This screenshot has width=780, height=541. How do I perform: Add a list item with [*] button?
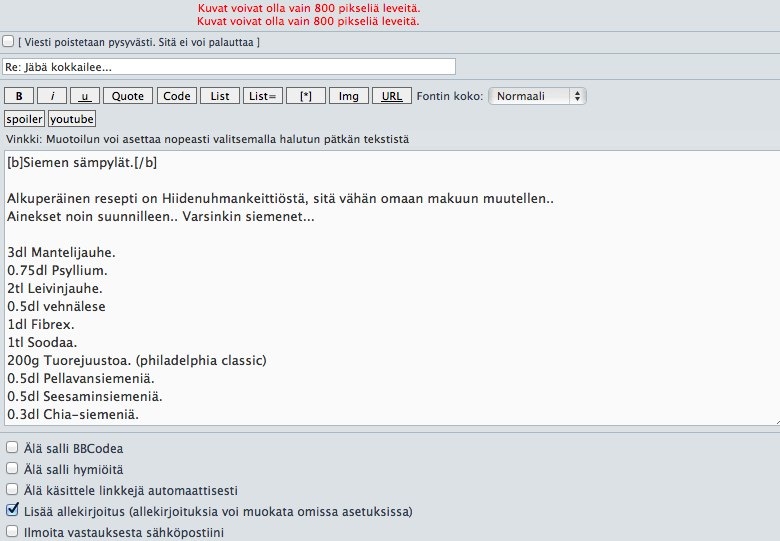(305, 96)
